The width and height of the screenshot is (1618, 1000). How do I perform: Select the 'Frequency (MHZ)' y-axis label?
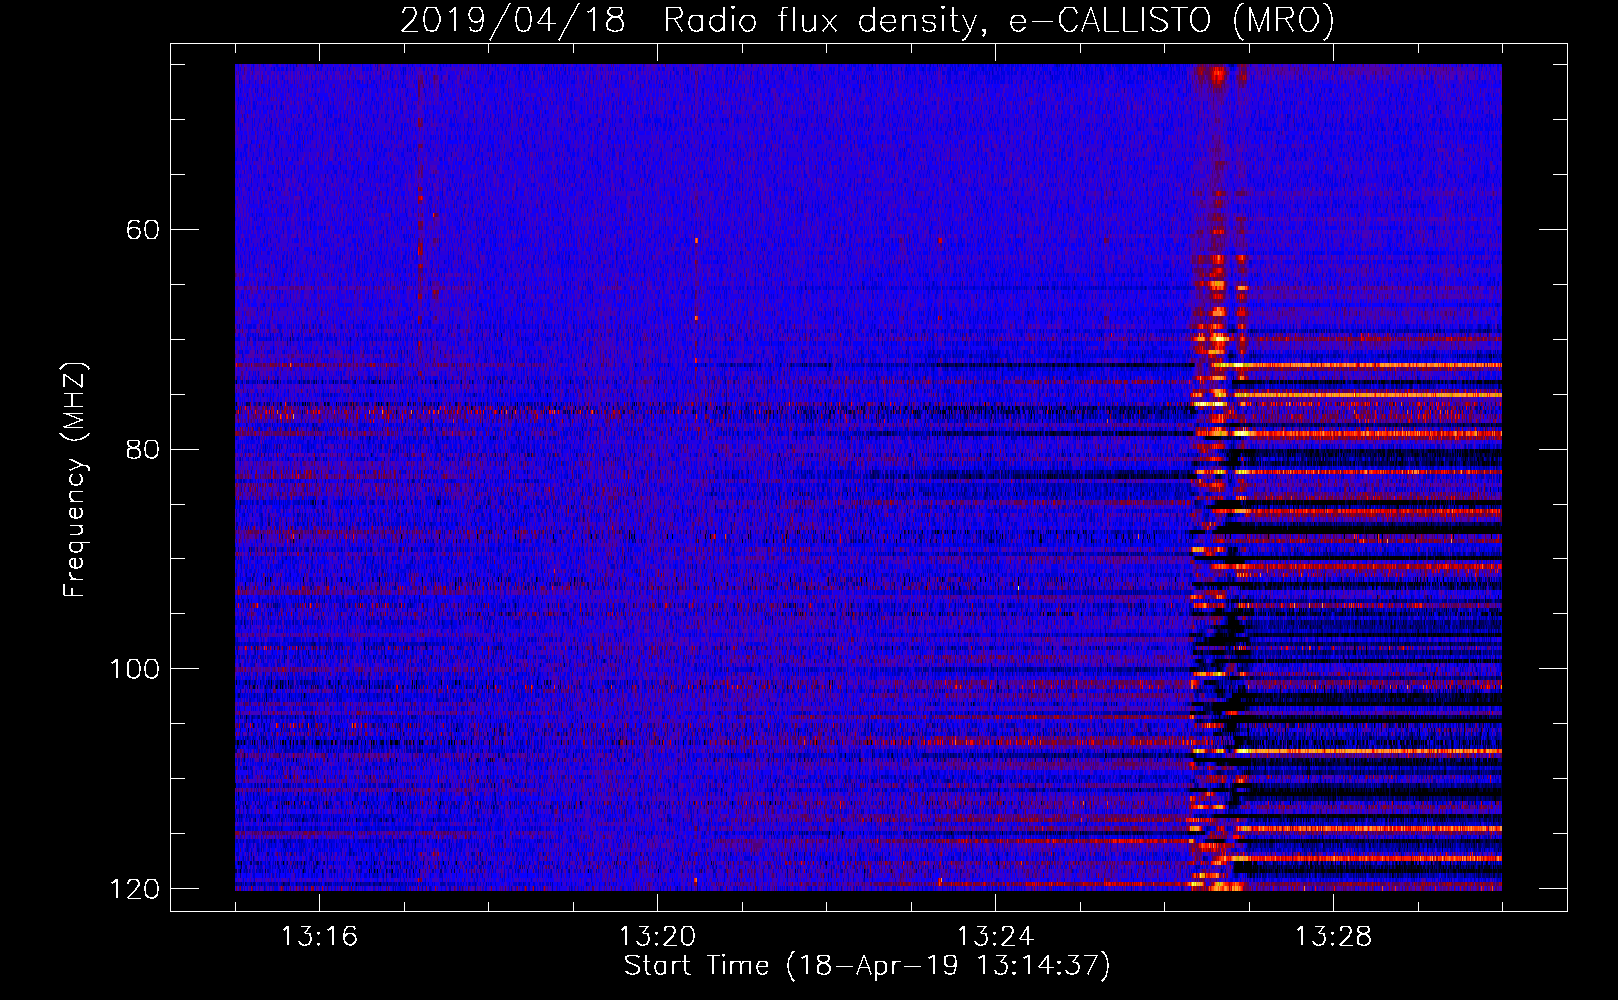[75, 480]
